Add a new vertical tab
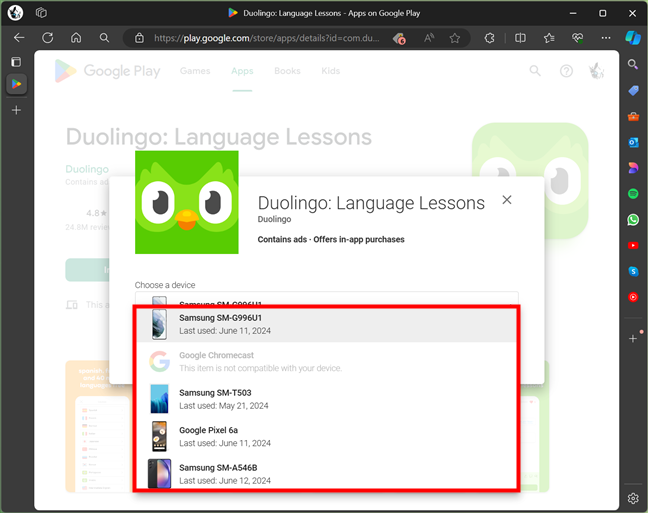The image size is (648, 513). tap(17, 110)
